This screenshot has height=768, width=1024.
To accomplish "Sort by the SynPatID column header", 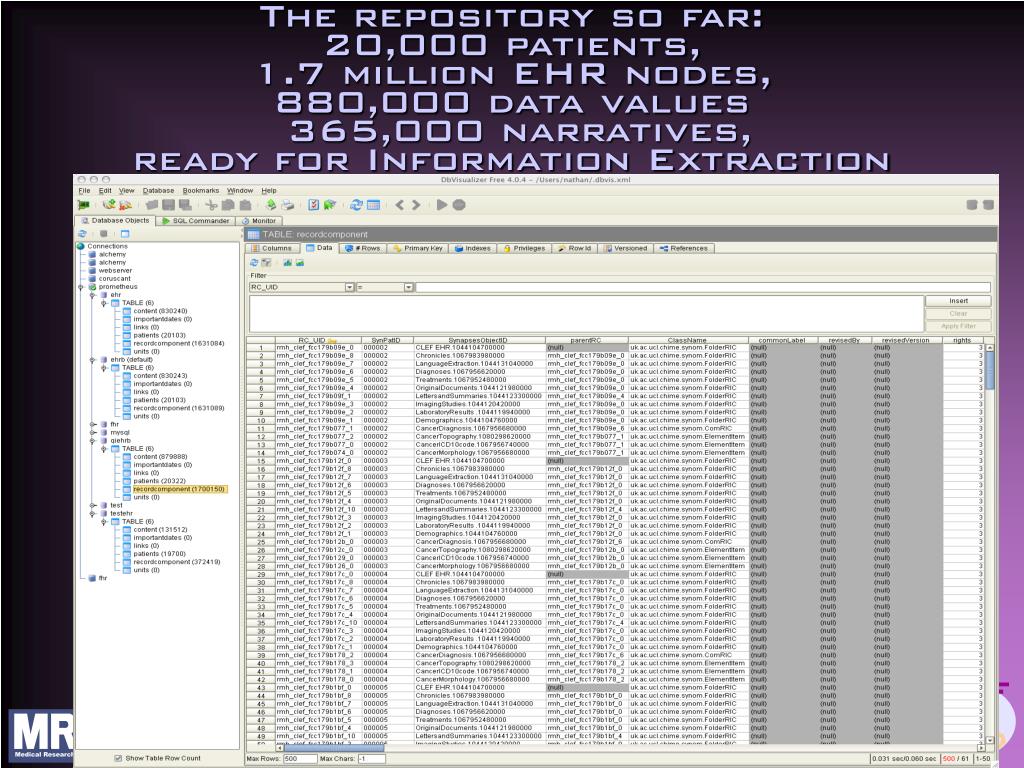I will pos(386,340).
